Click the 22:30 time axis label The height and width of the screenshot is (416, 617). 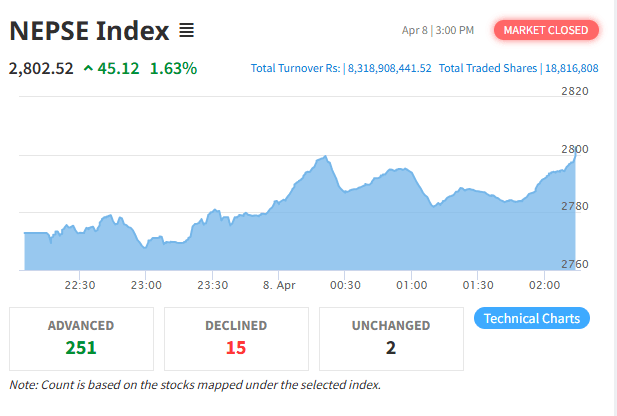click(x=80, y=285)
